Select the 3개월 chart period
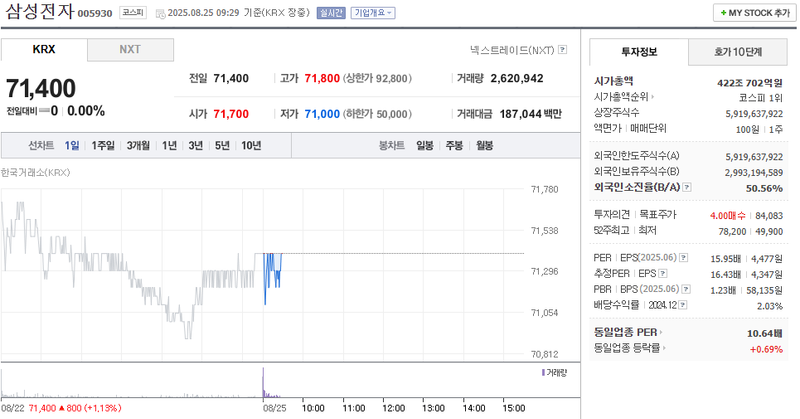Image resolution: width=800 pixels, height=419 pixels. 138,146
